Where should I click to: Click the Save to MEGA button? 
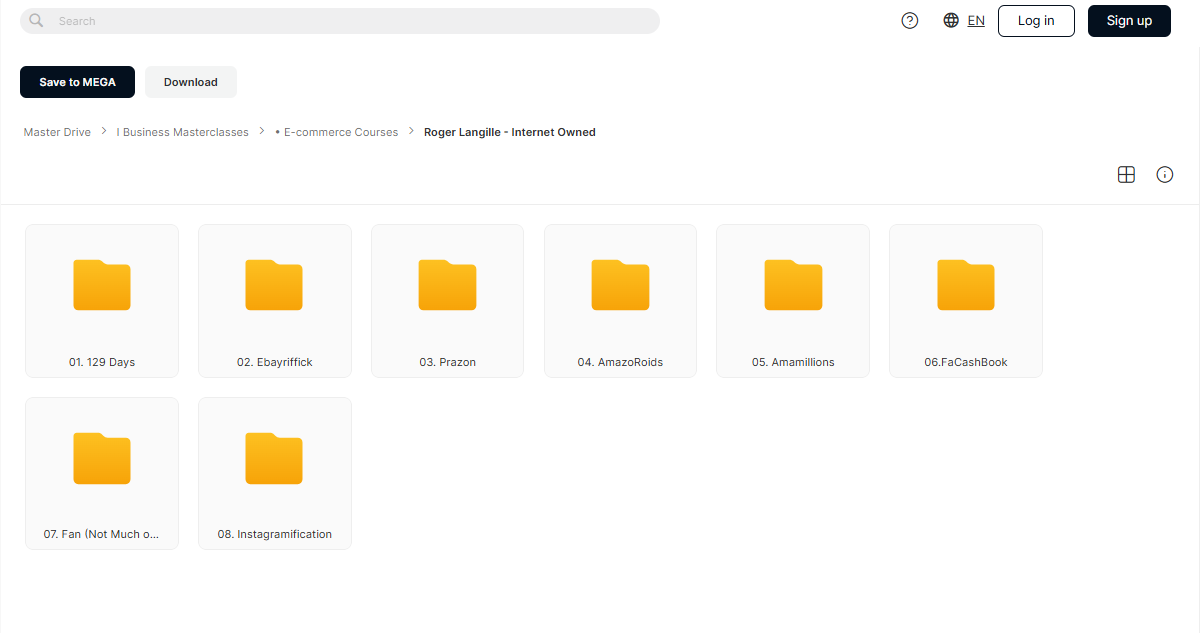tap(77, 82)
